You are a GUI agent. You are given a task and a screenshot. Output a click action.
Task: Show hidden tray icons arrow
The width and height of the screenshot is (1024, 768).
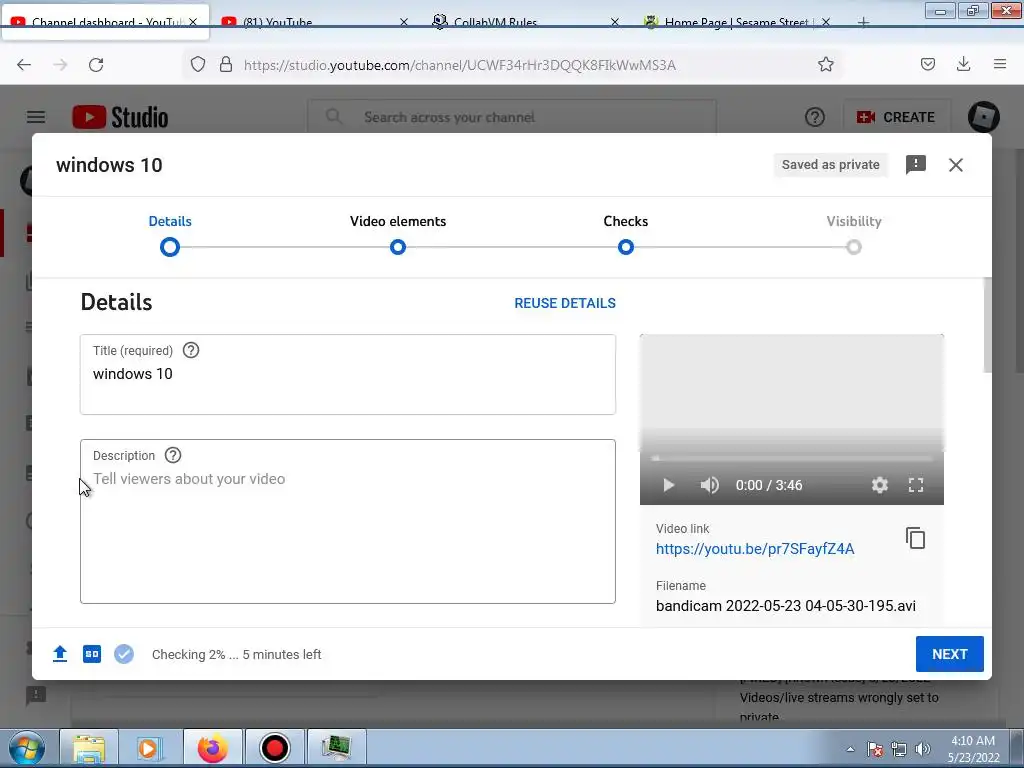[x=850, y=749]
